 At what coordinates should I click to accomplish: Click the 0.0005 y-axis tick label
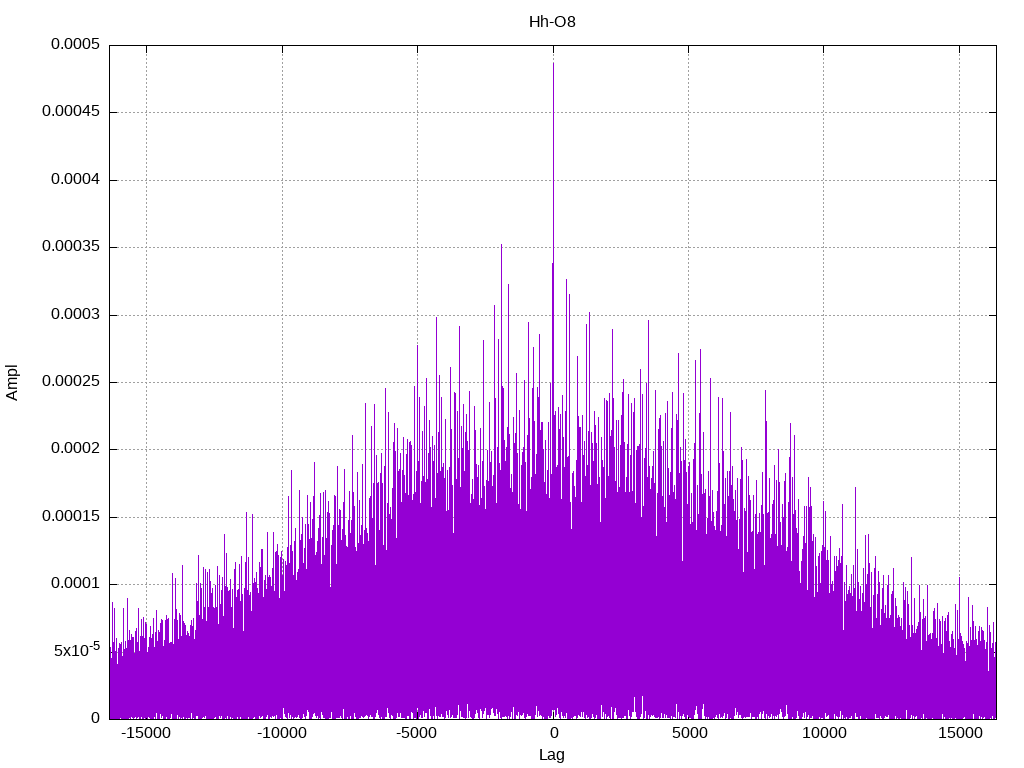coord(76,44)
